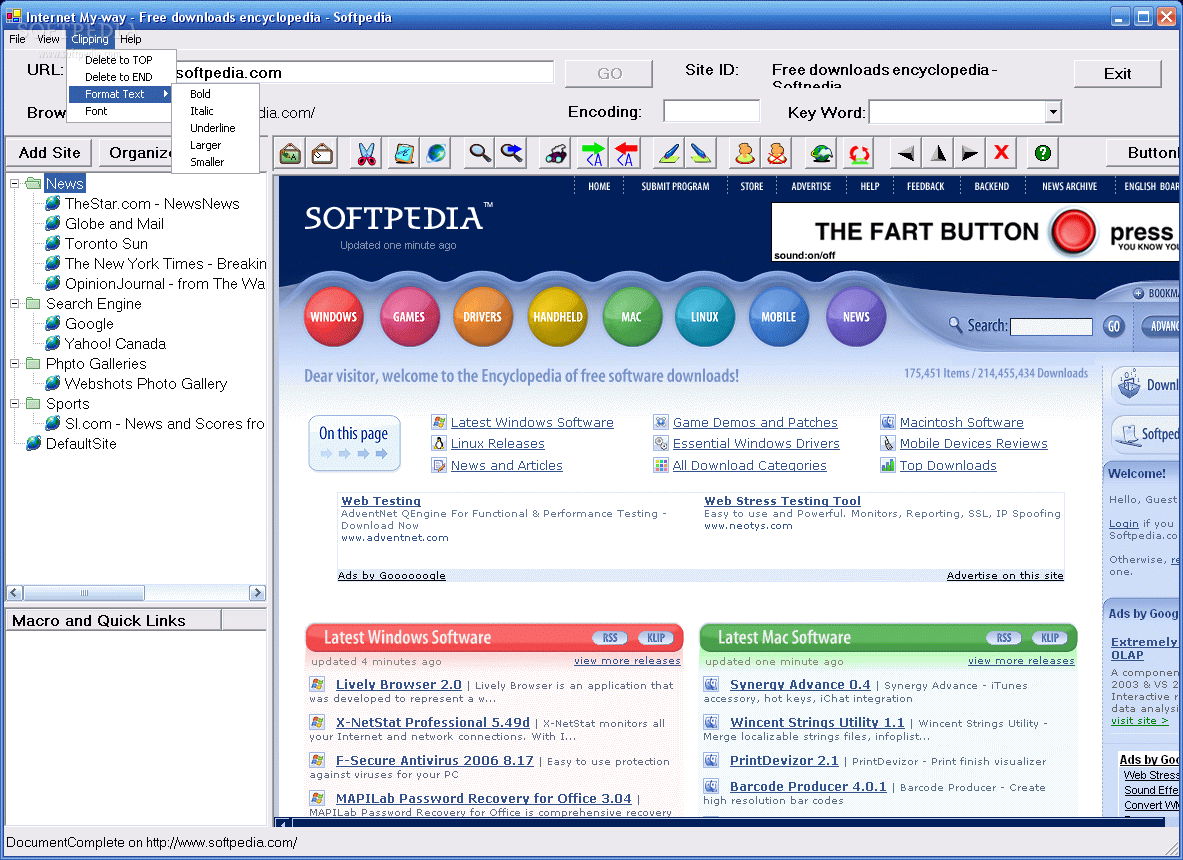Click the Exit button
The image size is (1183, 860).
[1117, 73]
